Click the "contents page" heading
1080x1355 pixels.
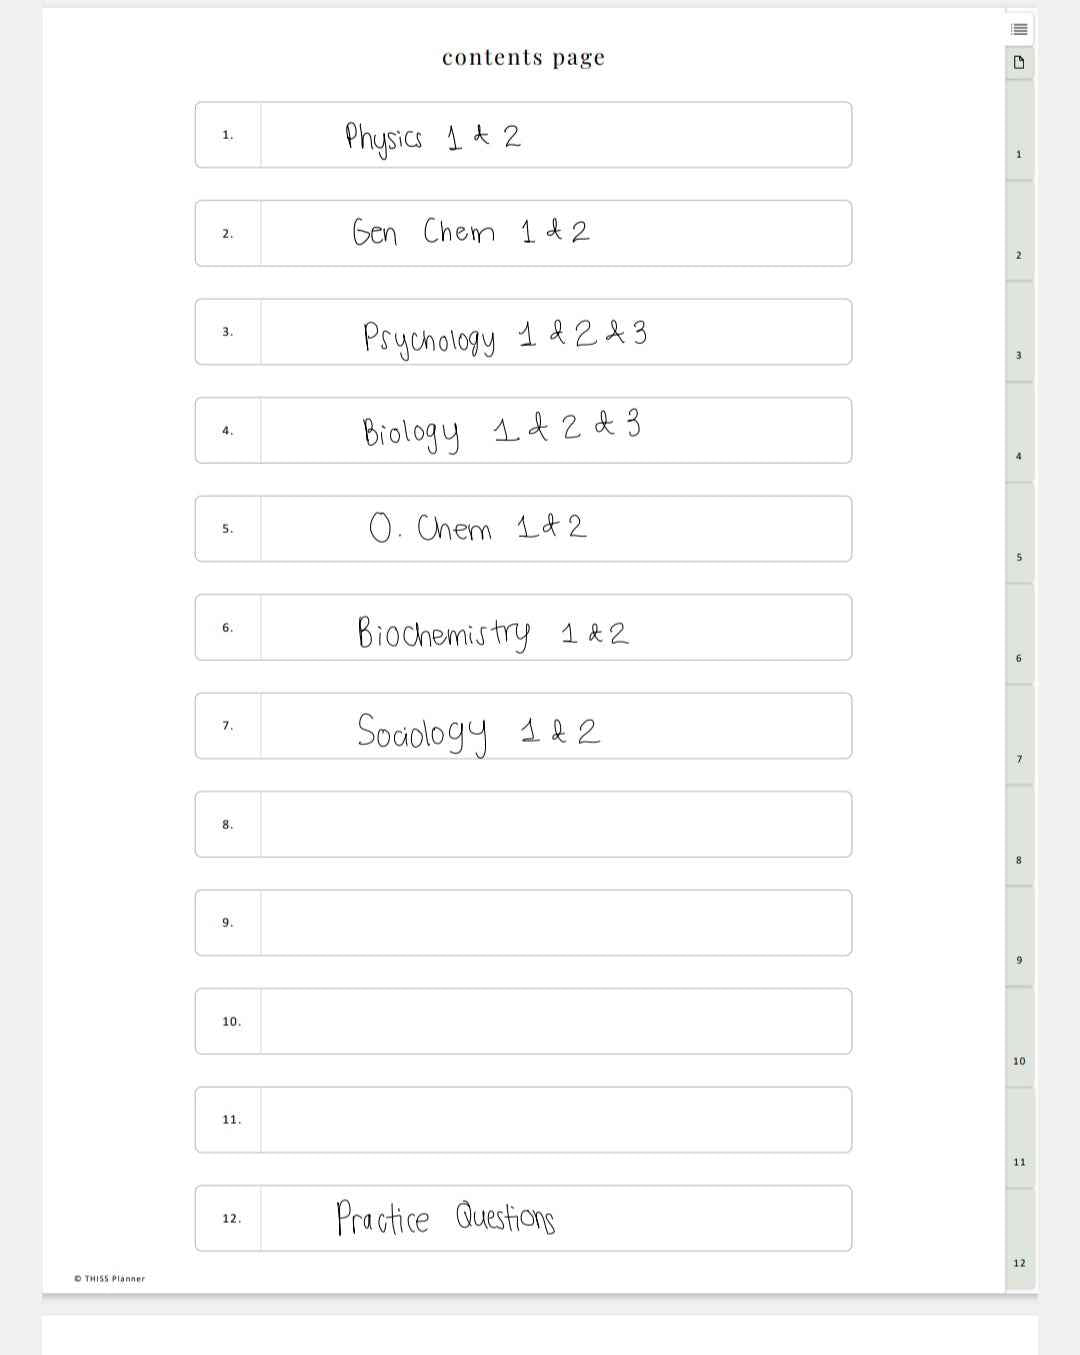tap(523, 57)
